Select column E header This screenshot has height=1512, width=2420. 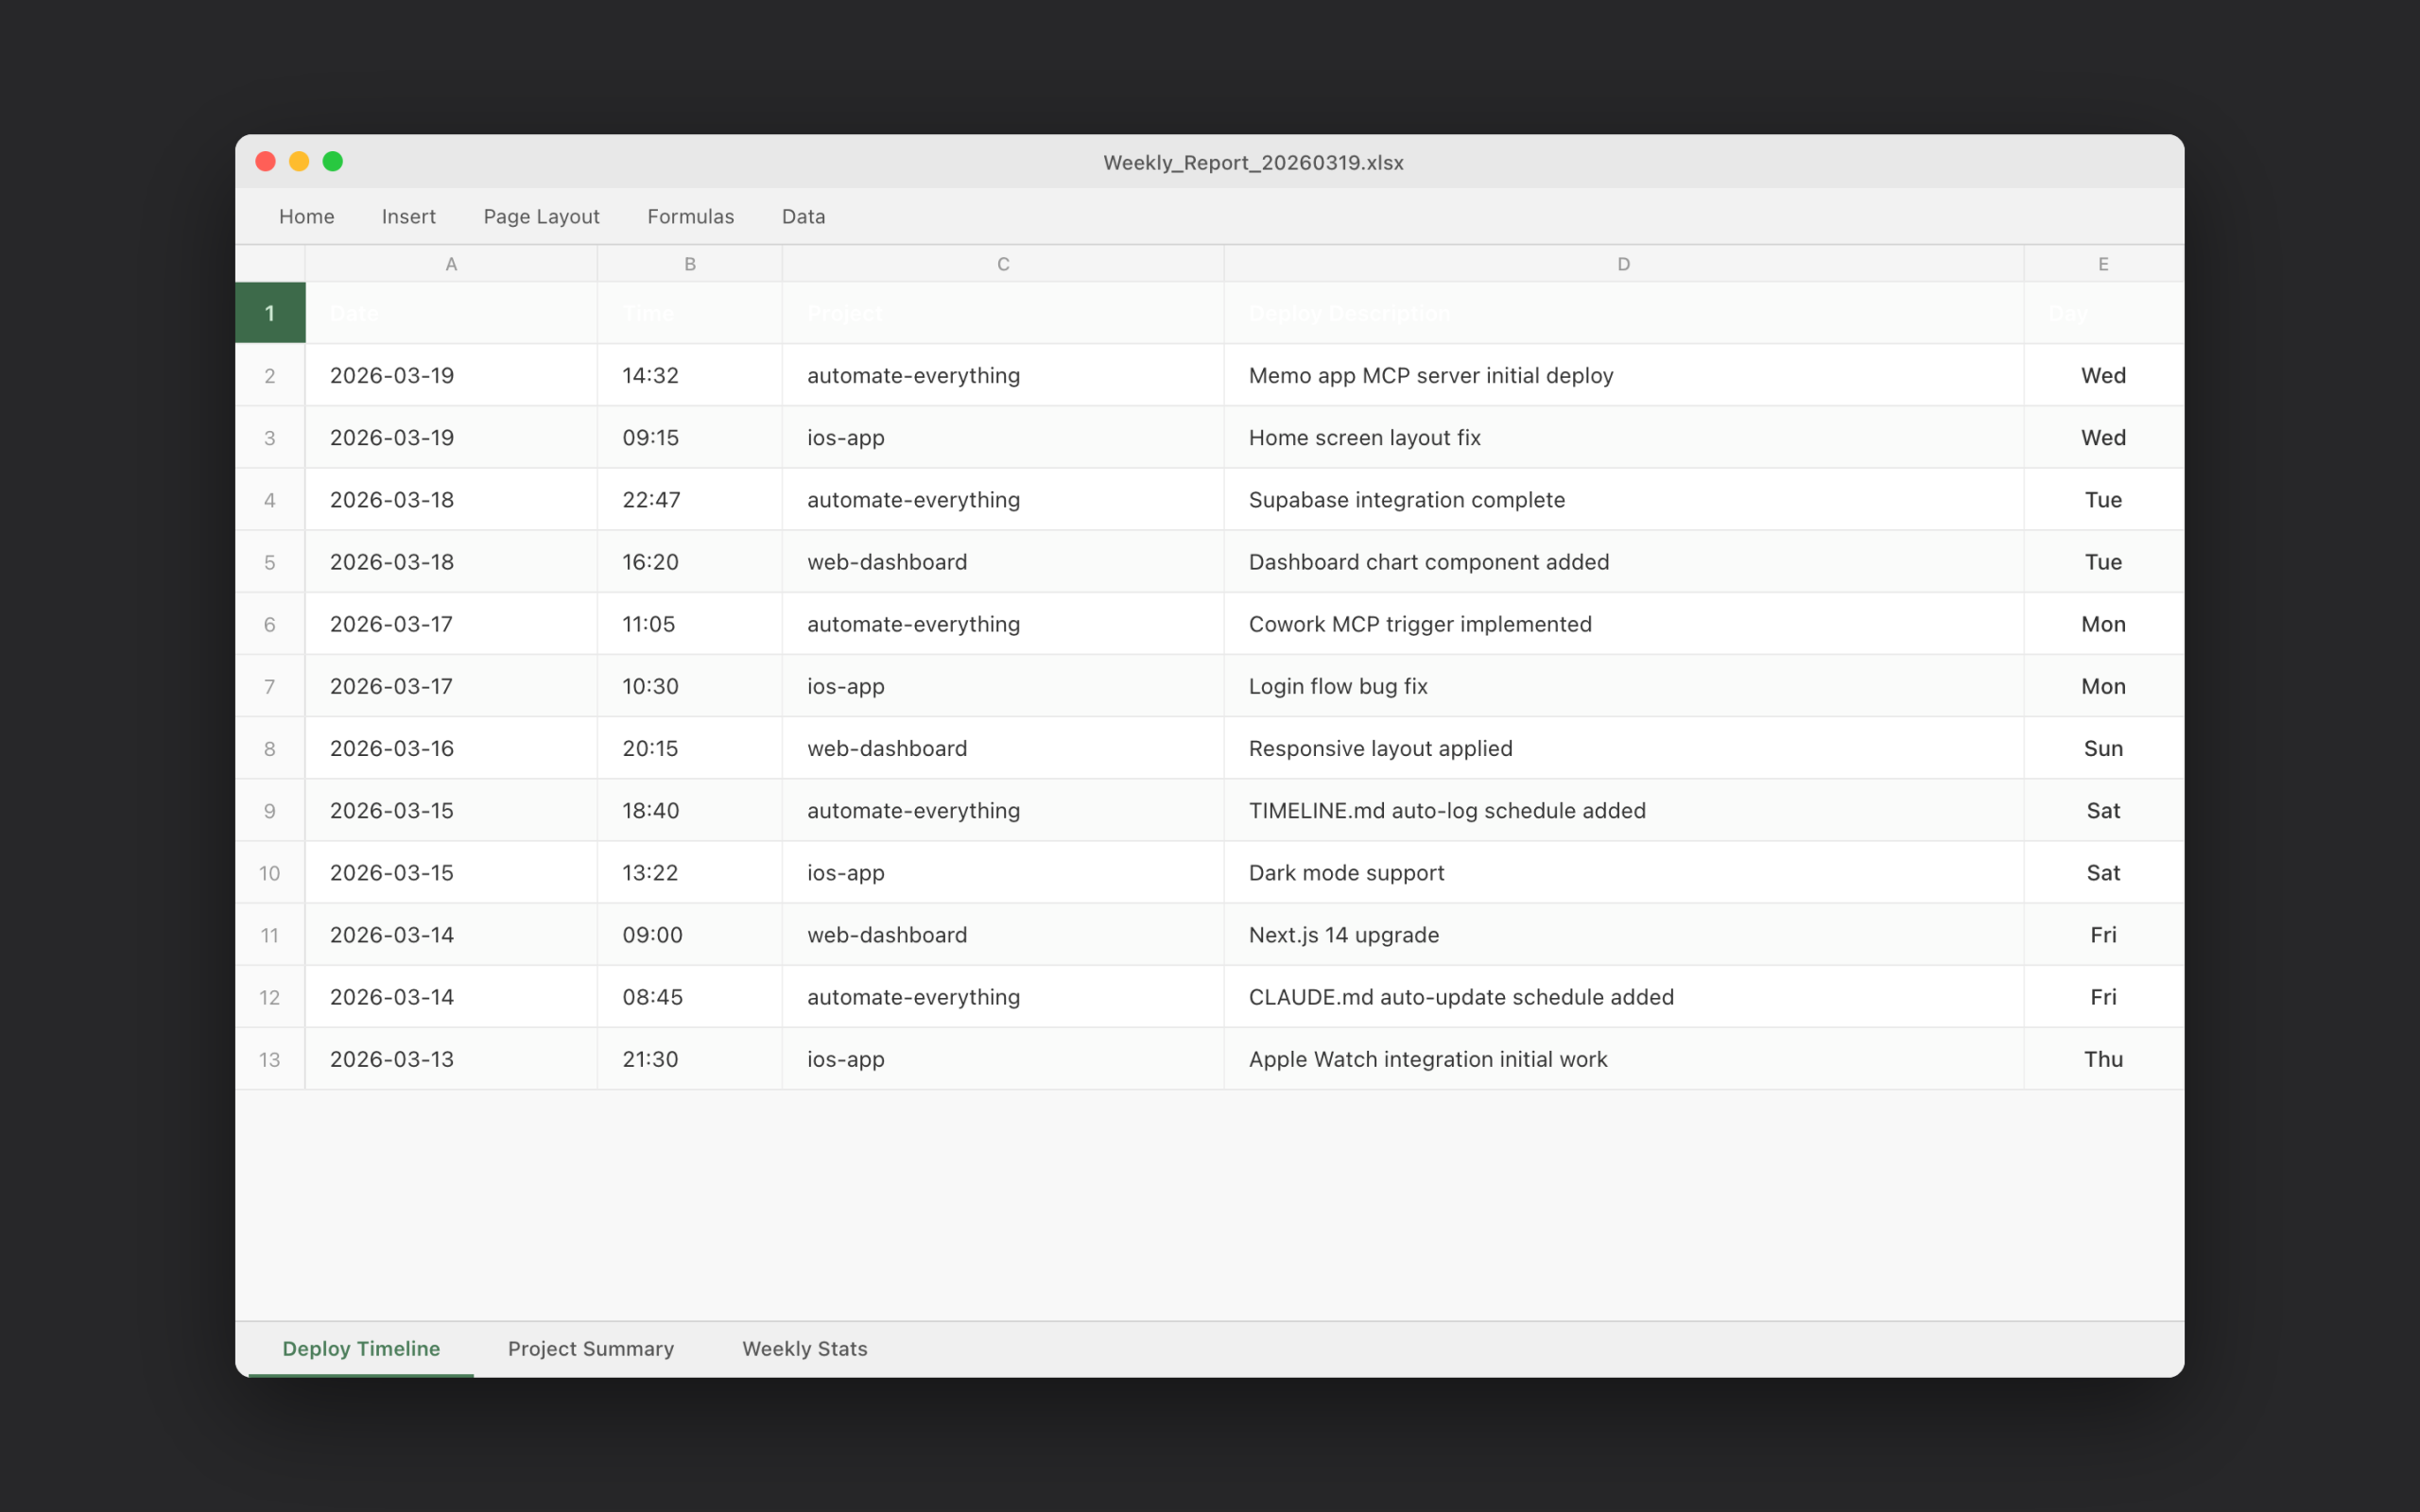click(x=2102, y=263)
